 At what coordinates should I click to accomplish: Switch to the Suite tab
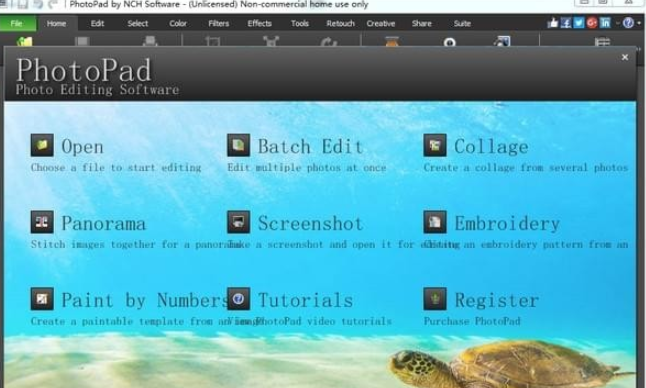click(462, 23)
